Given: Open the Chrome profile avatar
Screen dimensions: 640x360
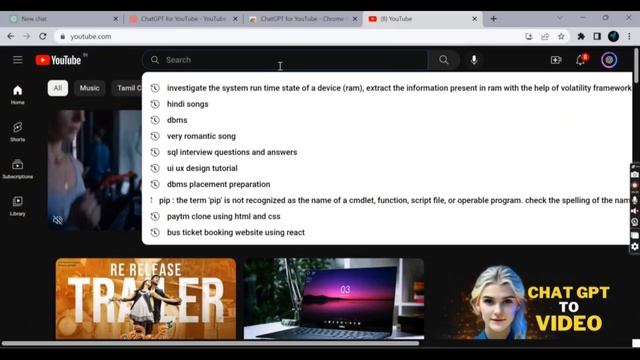Looking at the screenshot, I should click(x=613, y=36).
